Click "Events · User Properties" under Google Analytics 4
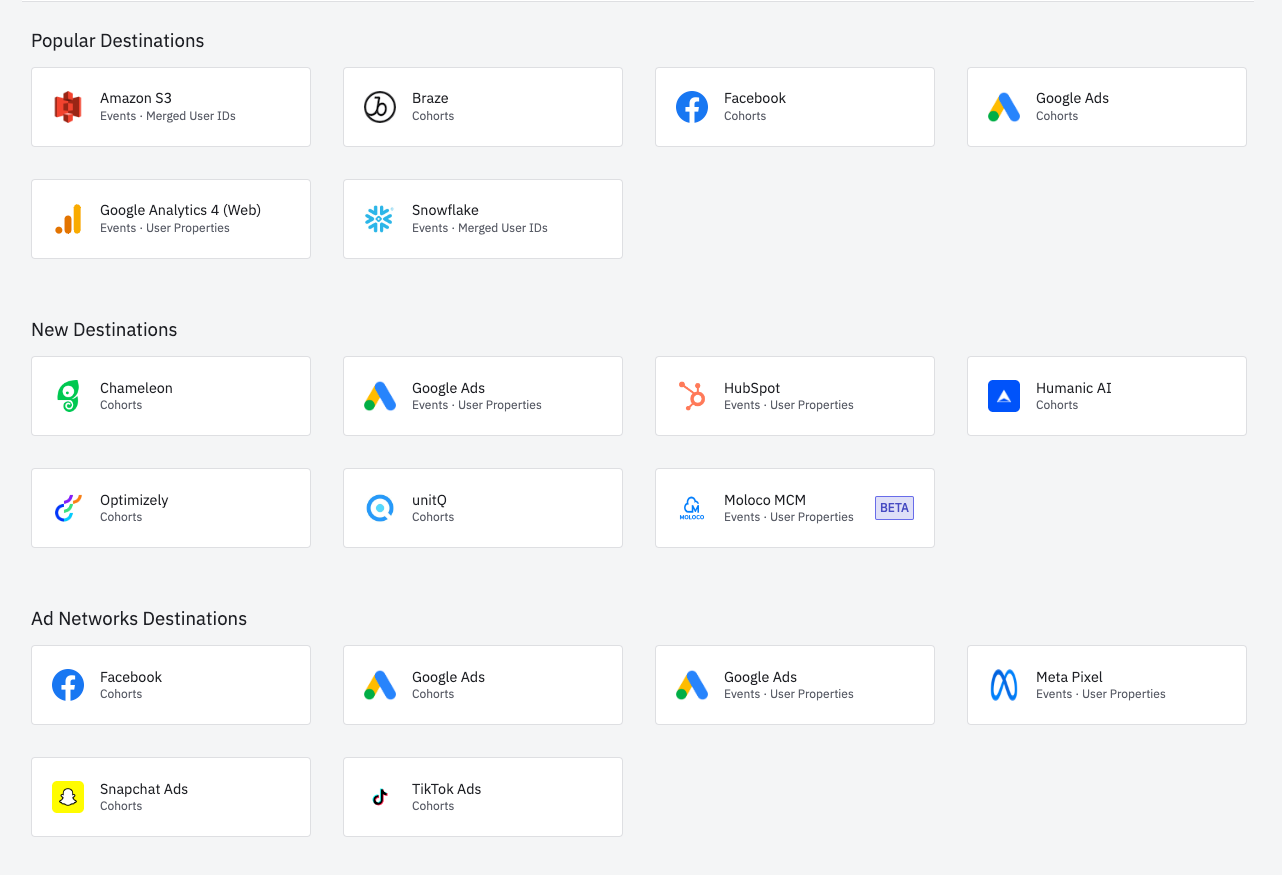Viewport: 1282px width, 875px height. 165,228
